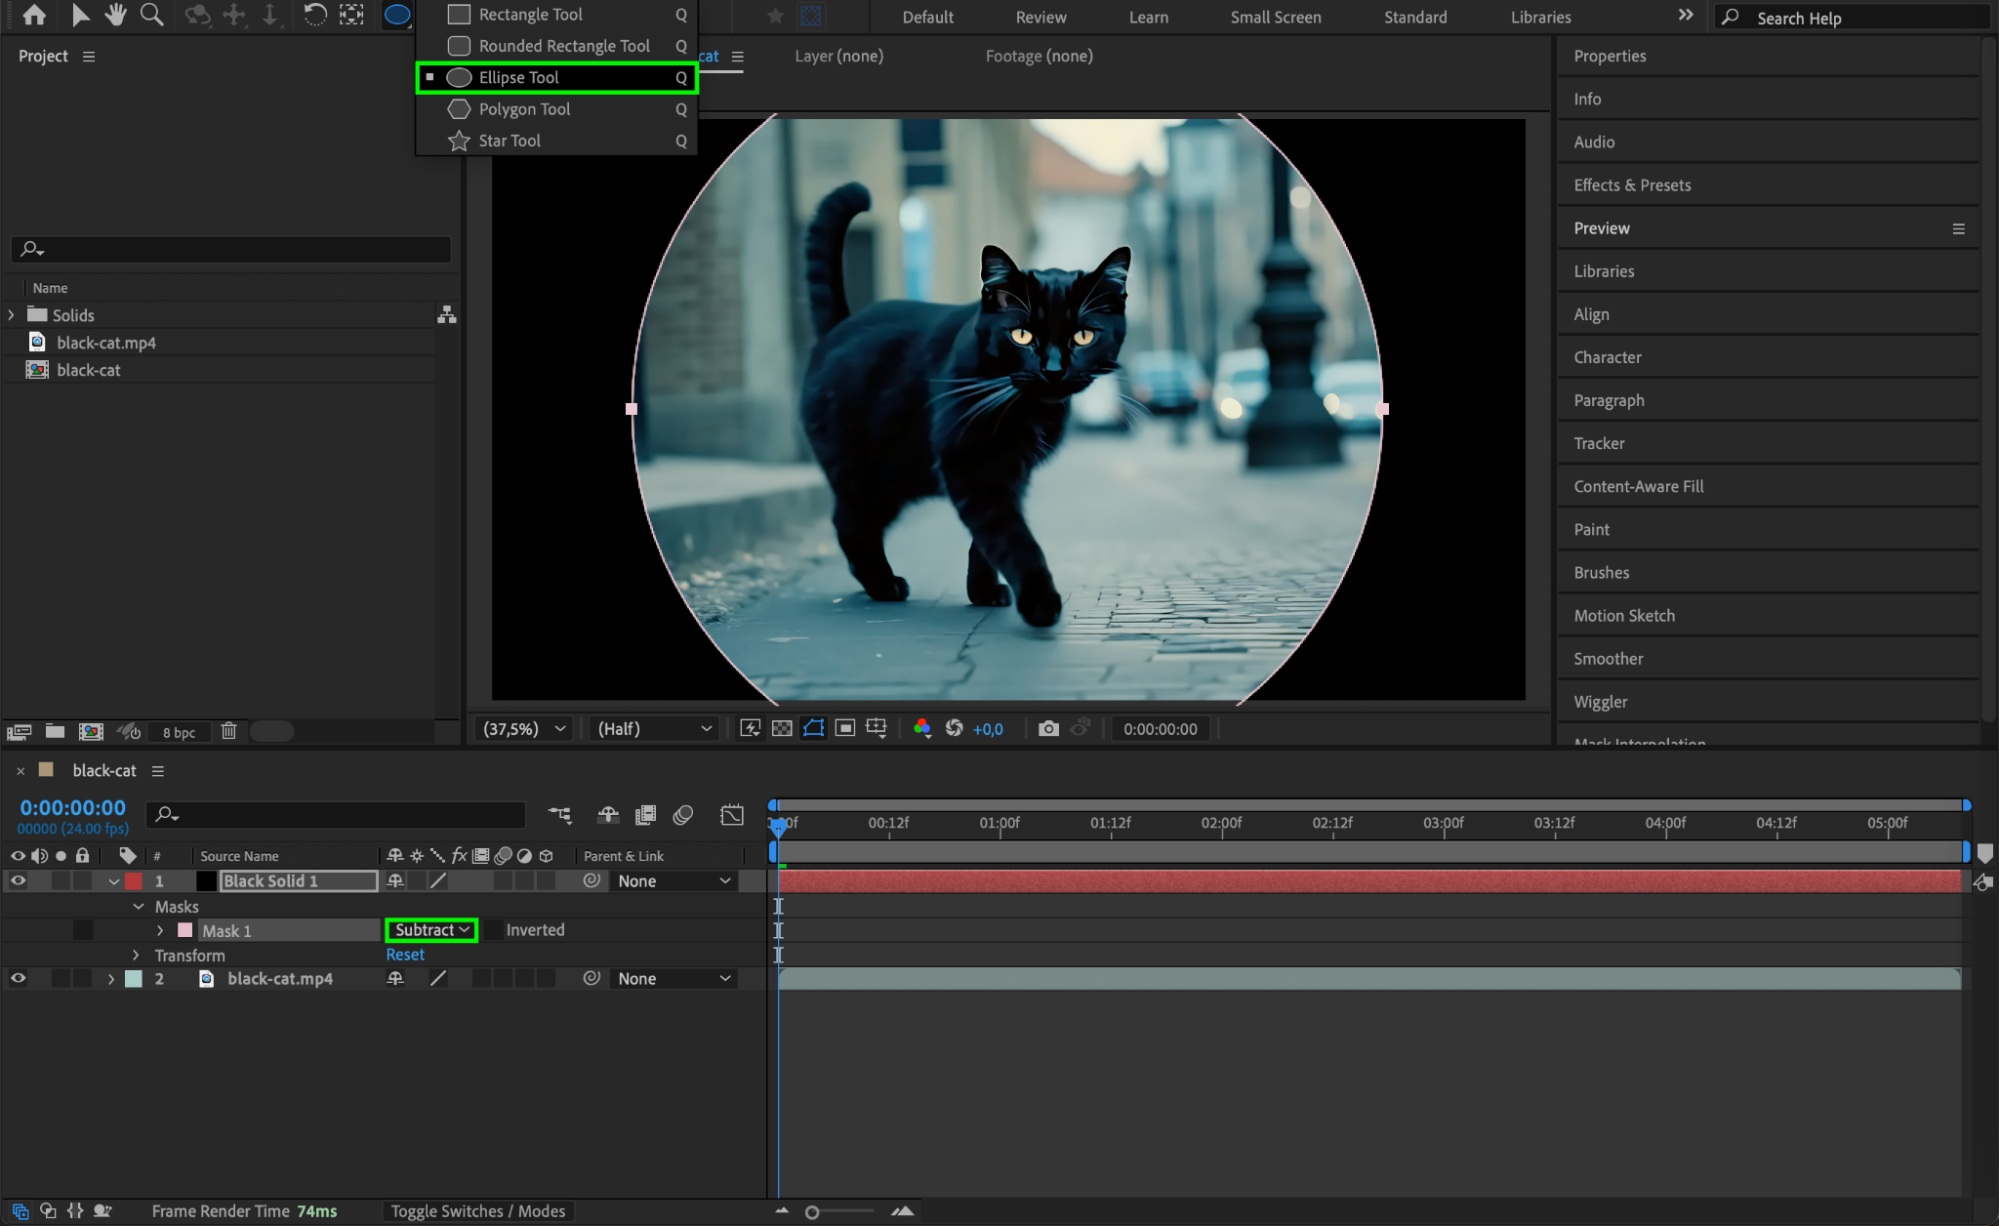This screenshot has width=1999, height=1226.
Task: Select the Zoom magnifier tool
Action: (152, 14)
